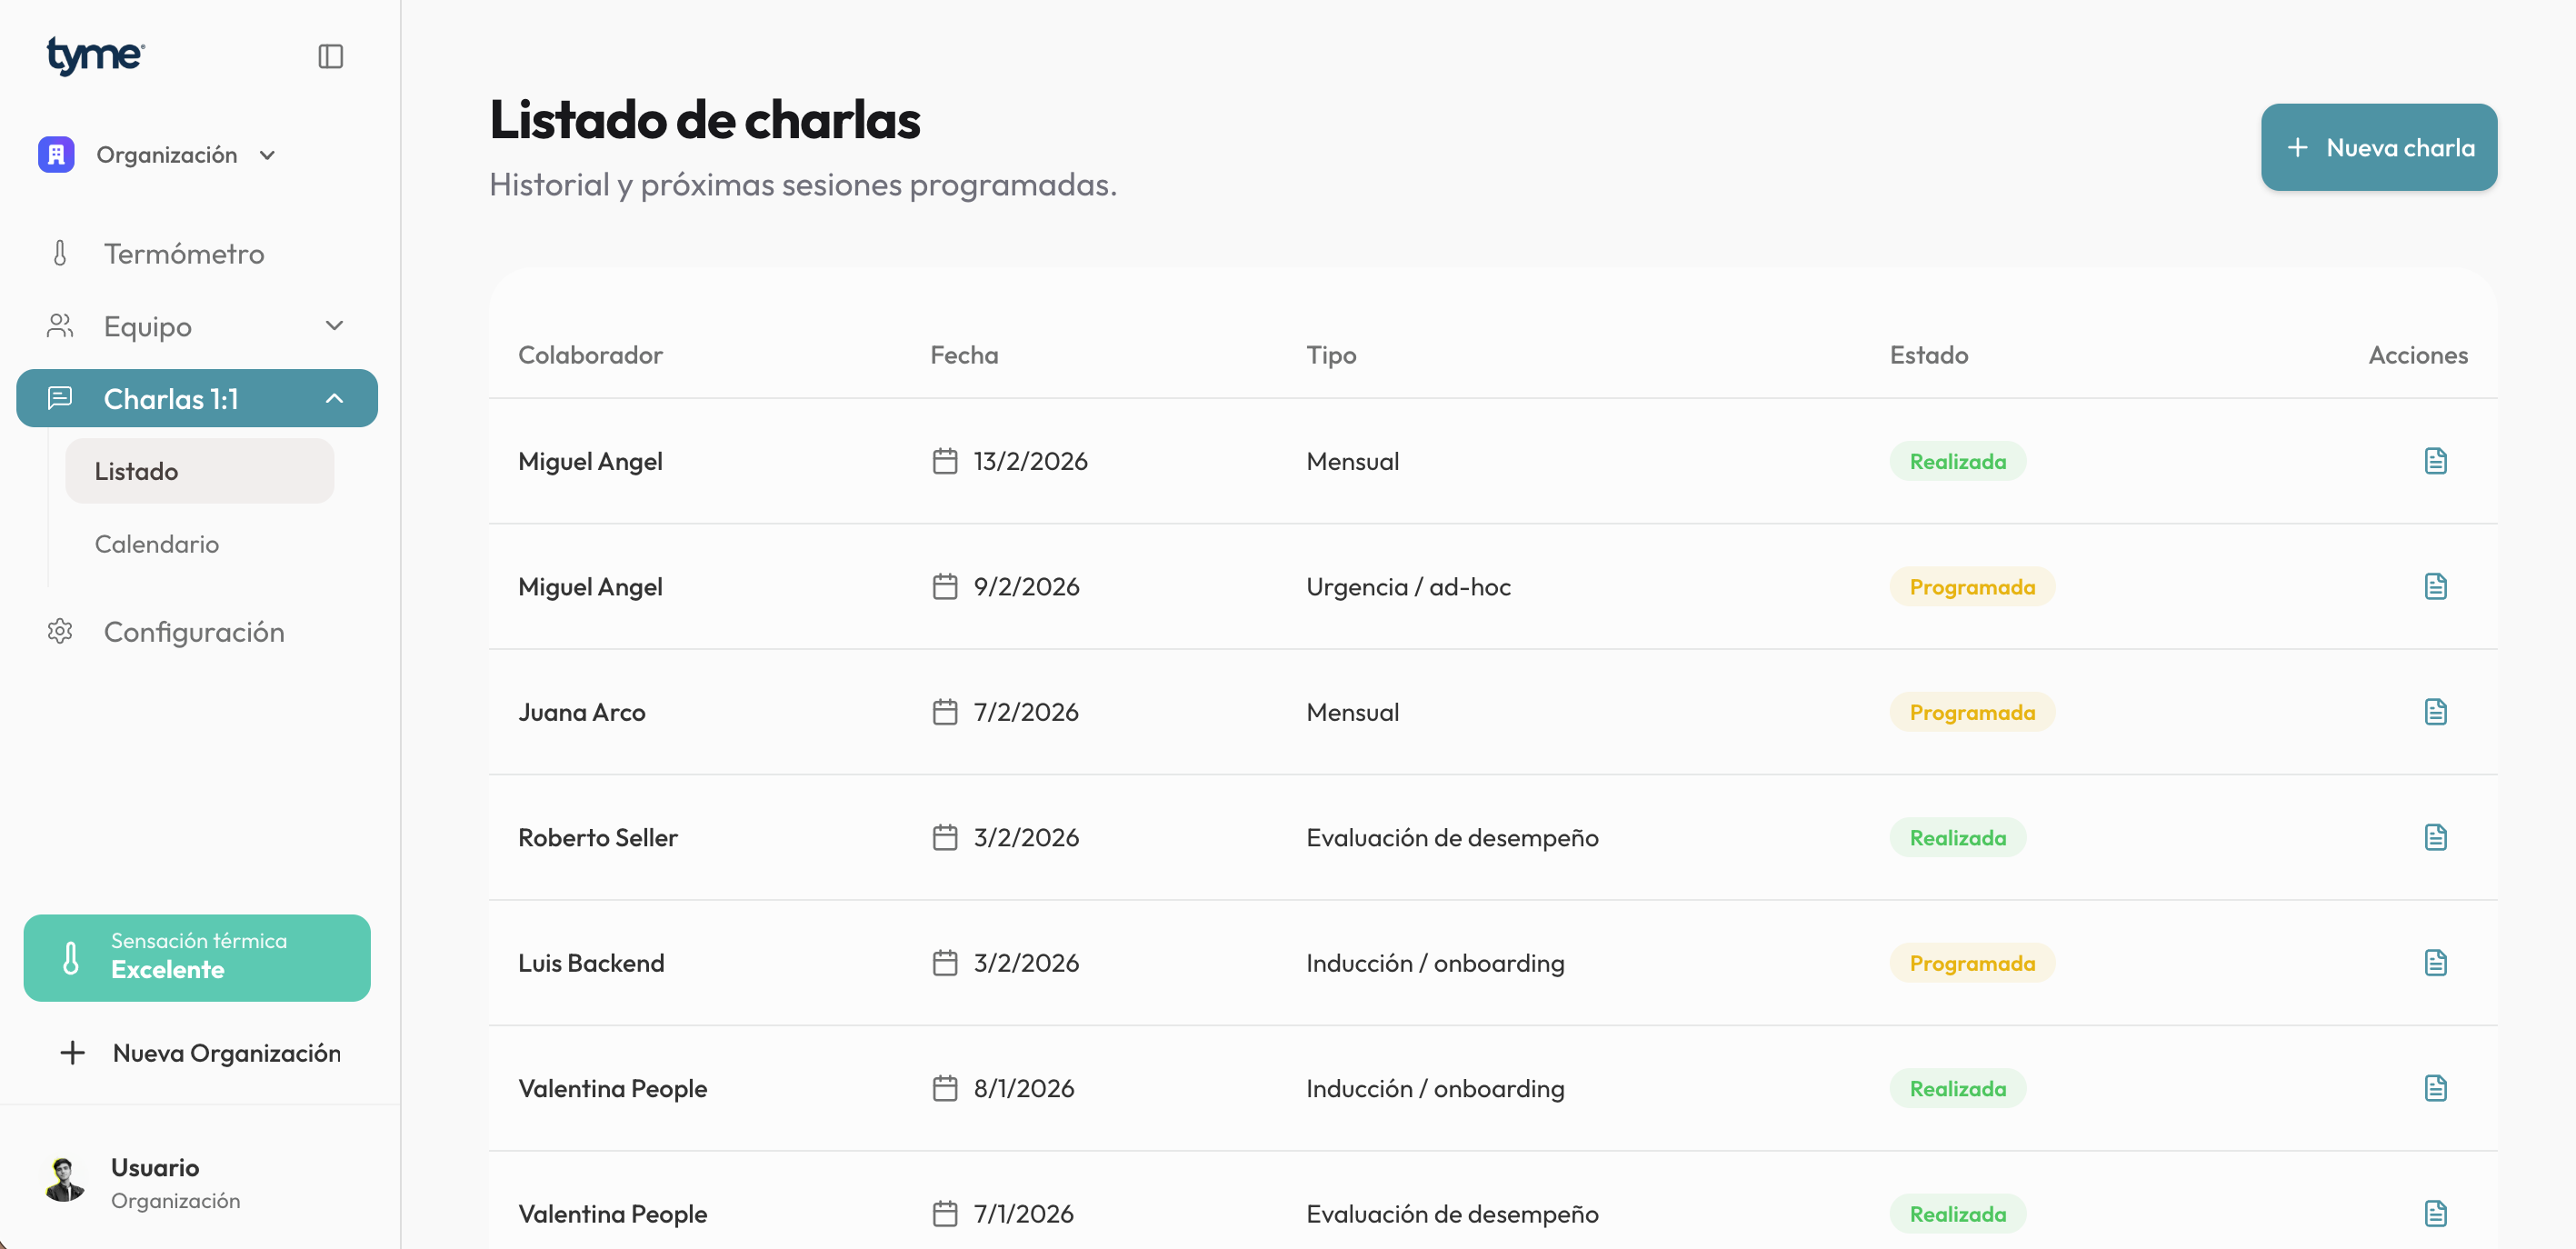
Task: Toggle the sidebar collapse panel control
Action: 331,56
